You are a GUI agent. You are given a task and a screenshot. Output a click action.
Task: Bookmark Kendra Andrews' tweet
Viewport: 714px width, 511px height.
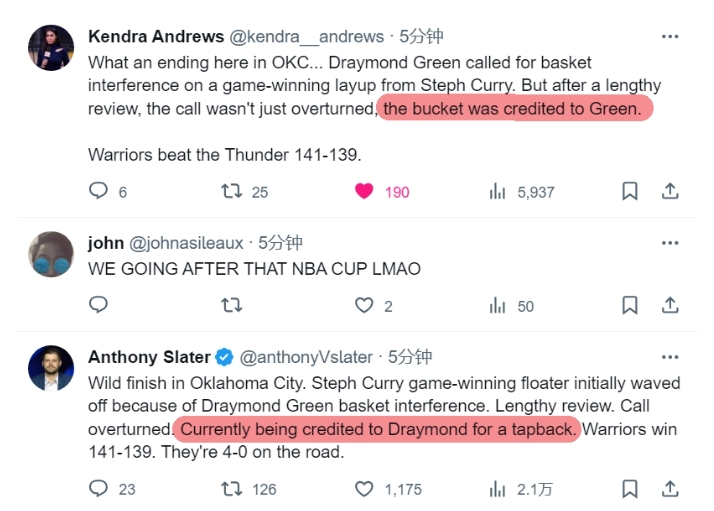pyautogui.click(x=630, y=191)
